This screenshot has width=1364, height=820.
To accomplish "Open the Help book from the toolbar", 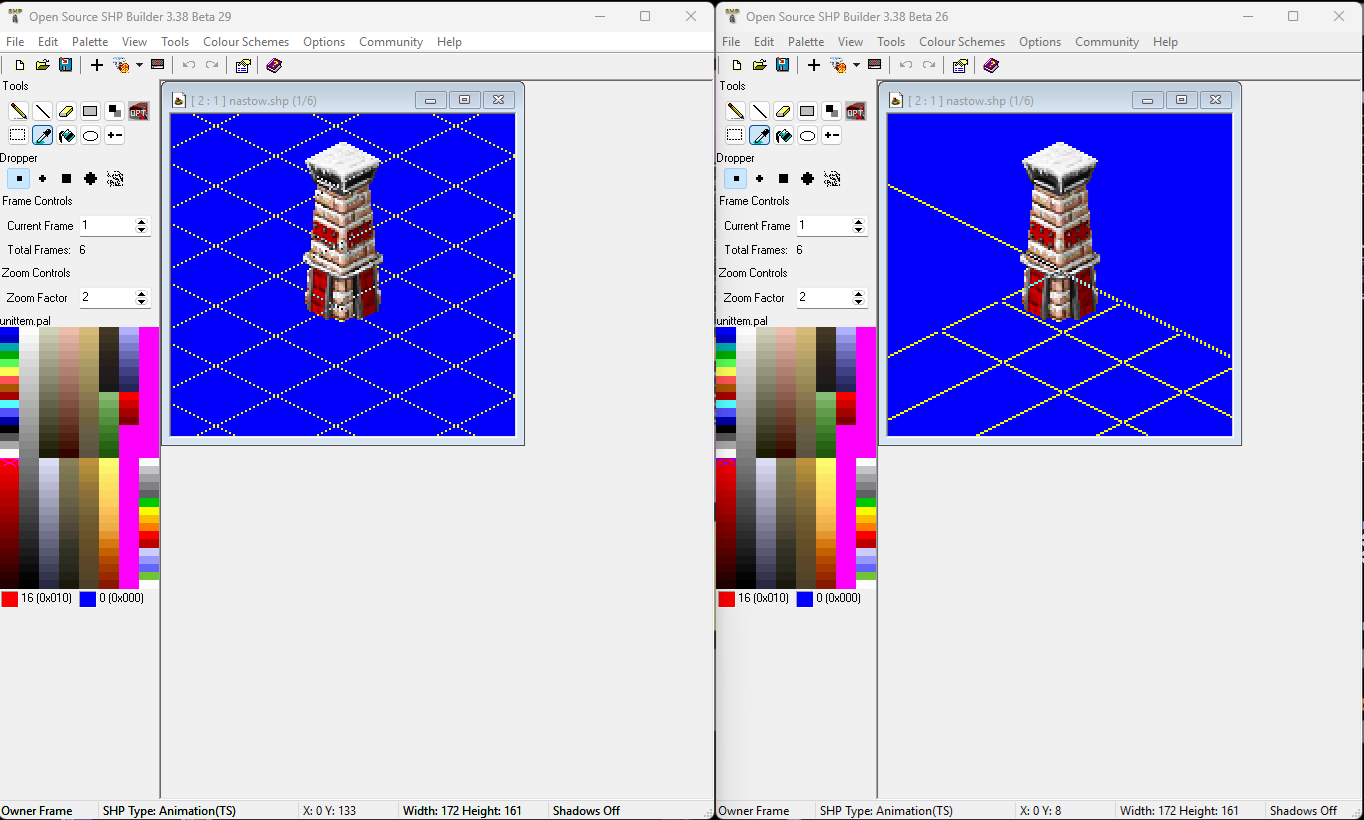I will [274, 64].
